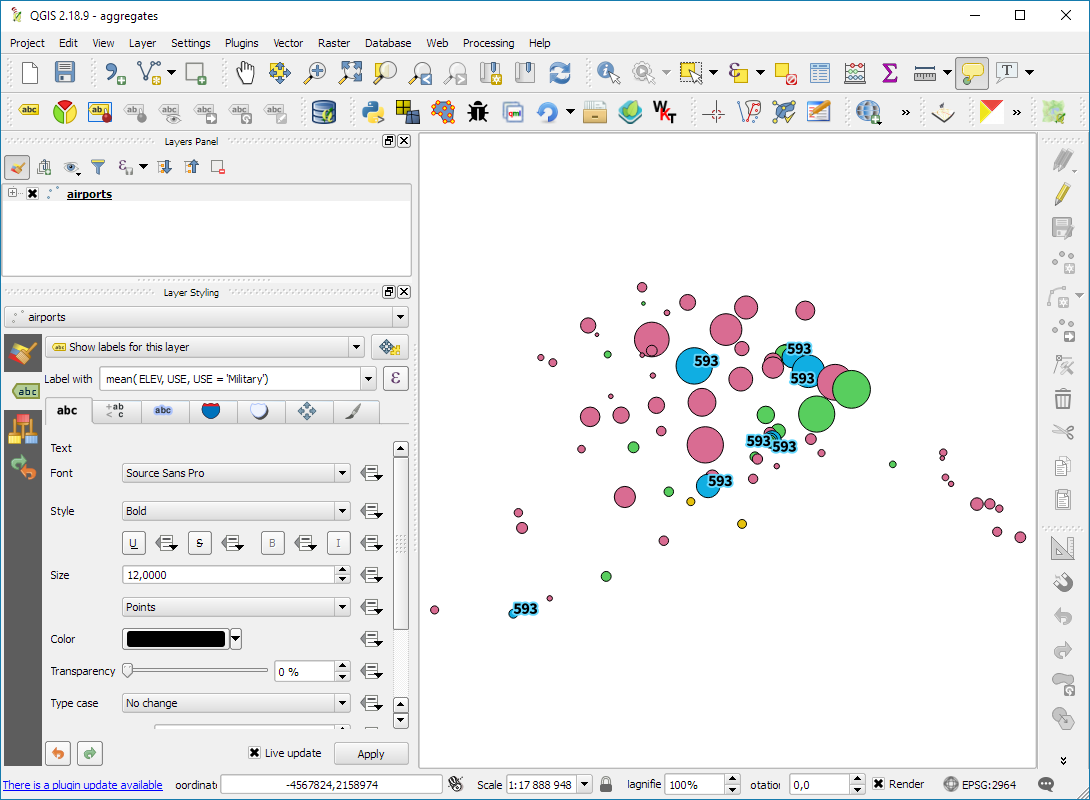The width and height of the screenshot is (1090, 800).
Task: Open the Python console icon
Action: [x=374, y=111]
